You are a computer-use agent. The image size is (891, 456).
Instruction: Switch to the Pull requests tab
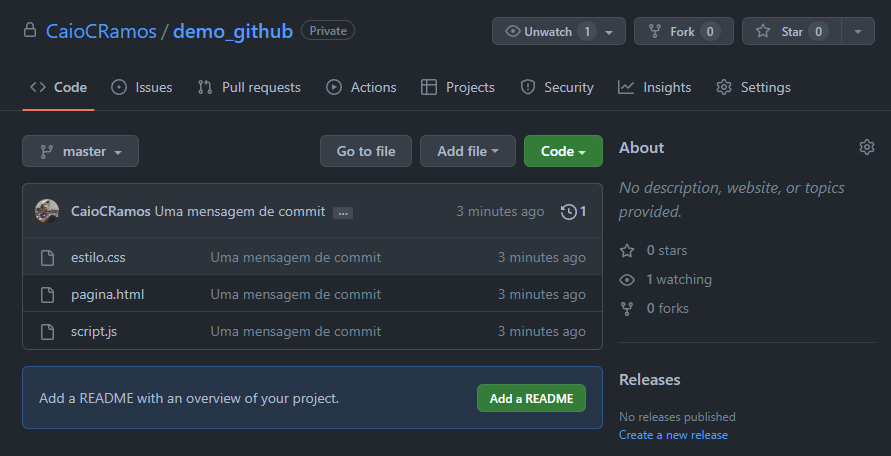(249, 87)
